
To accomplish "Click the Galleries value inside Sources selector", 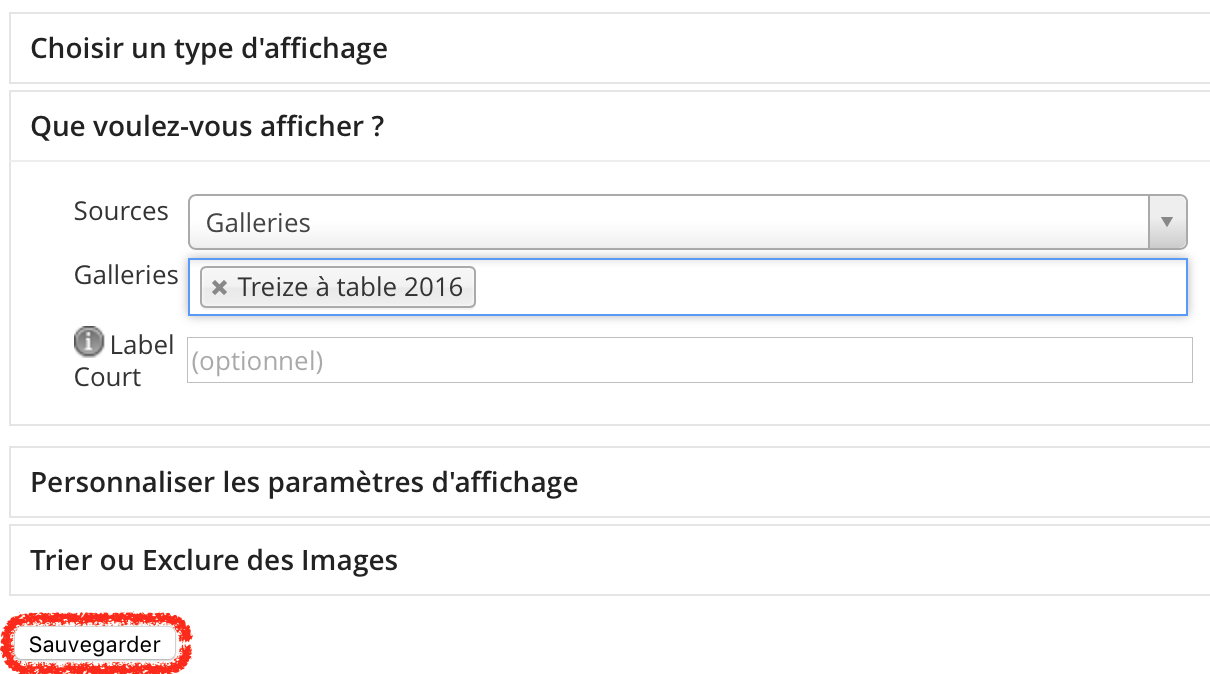I will [258, 223].
